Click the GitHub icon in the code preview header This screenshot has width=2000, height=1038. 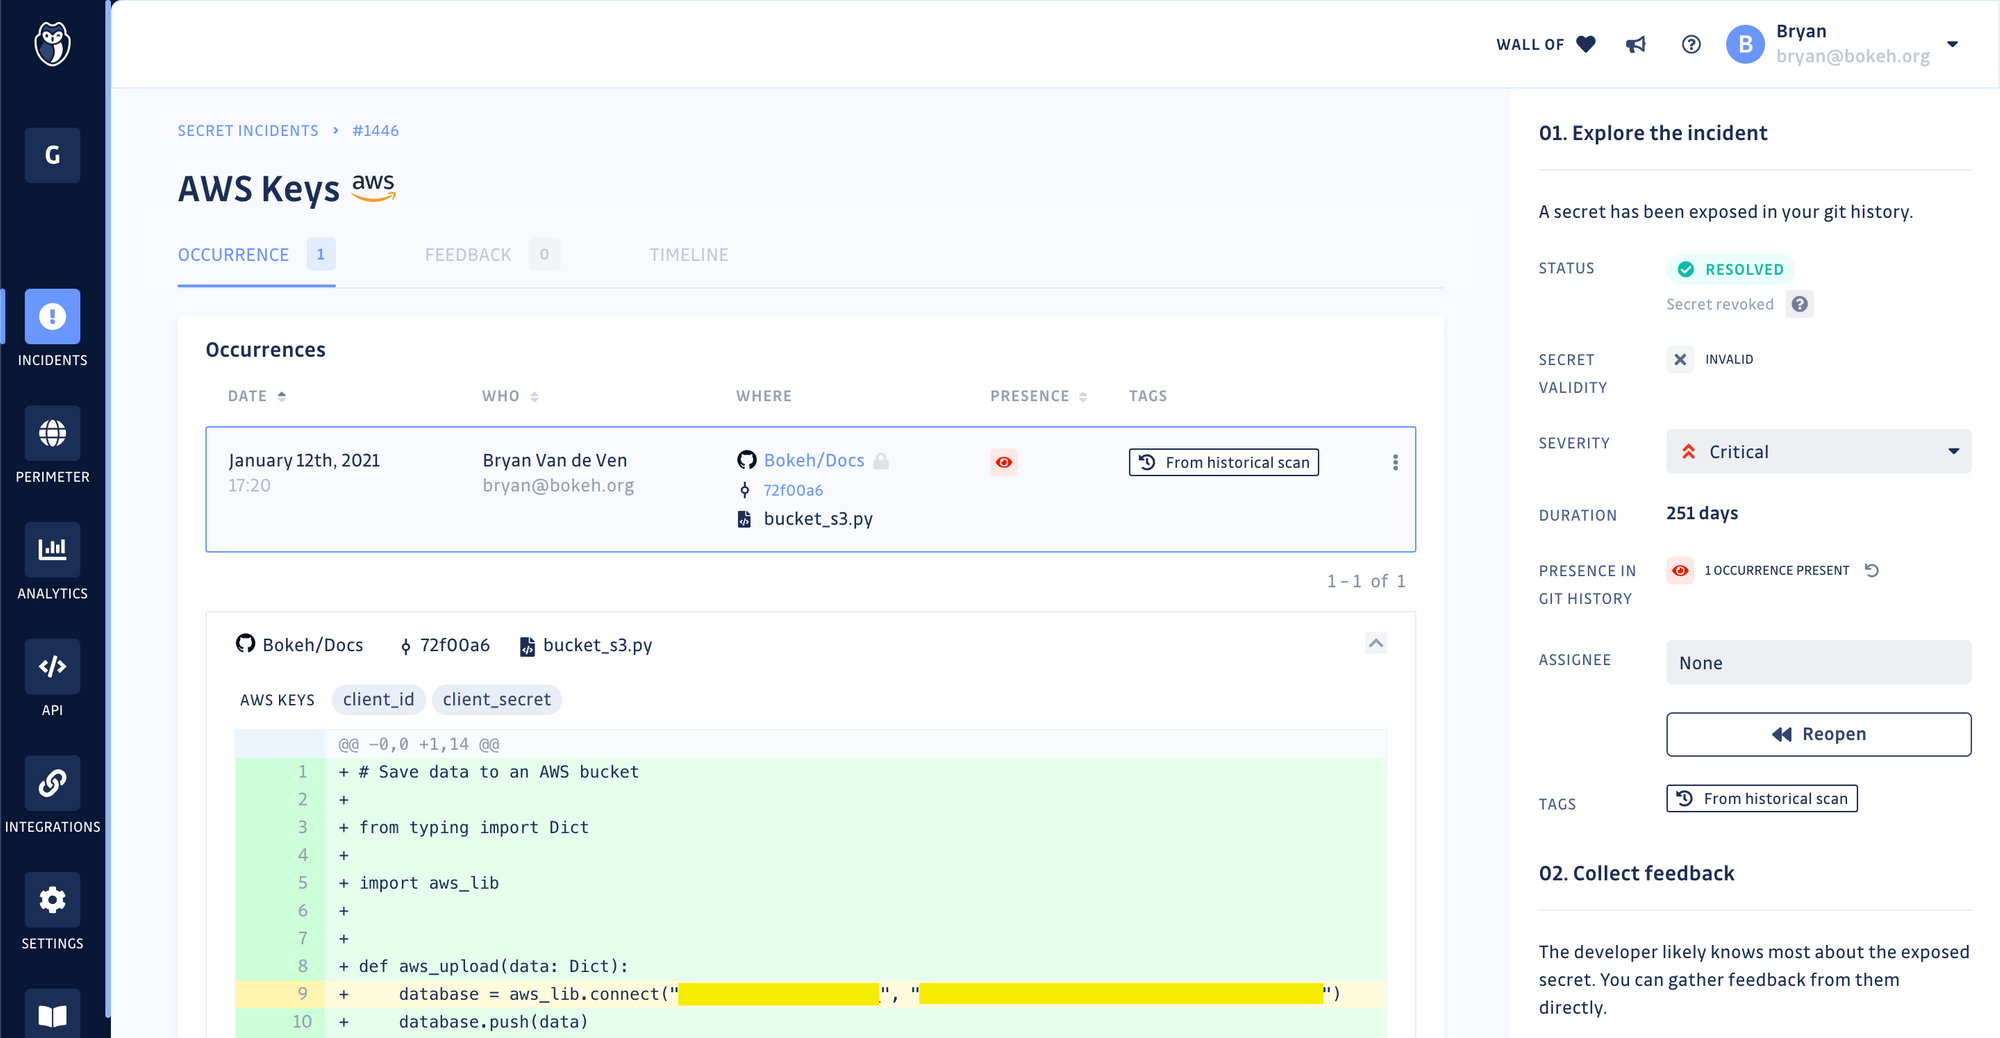pos(246,644)
